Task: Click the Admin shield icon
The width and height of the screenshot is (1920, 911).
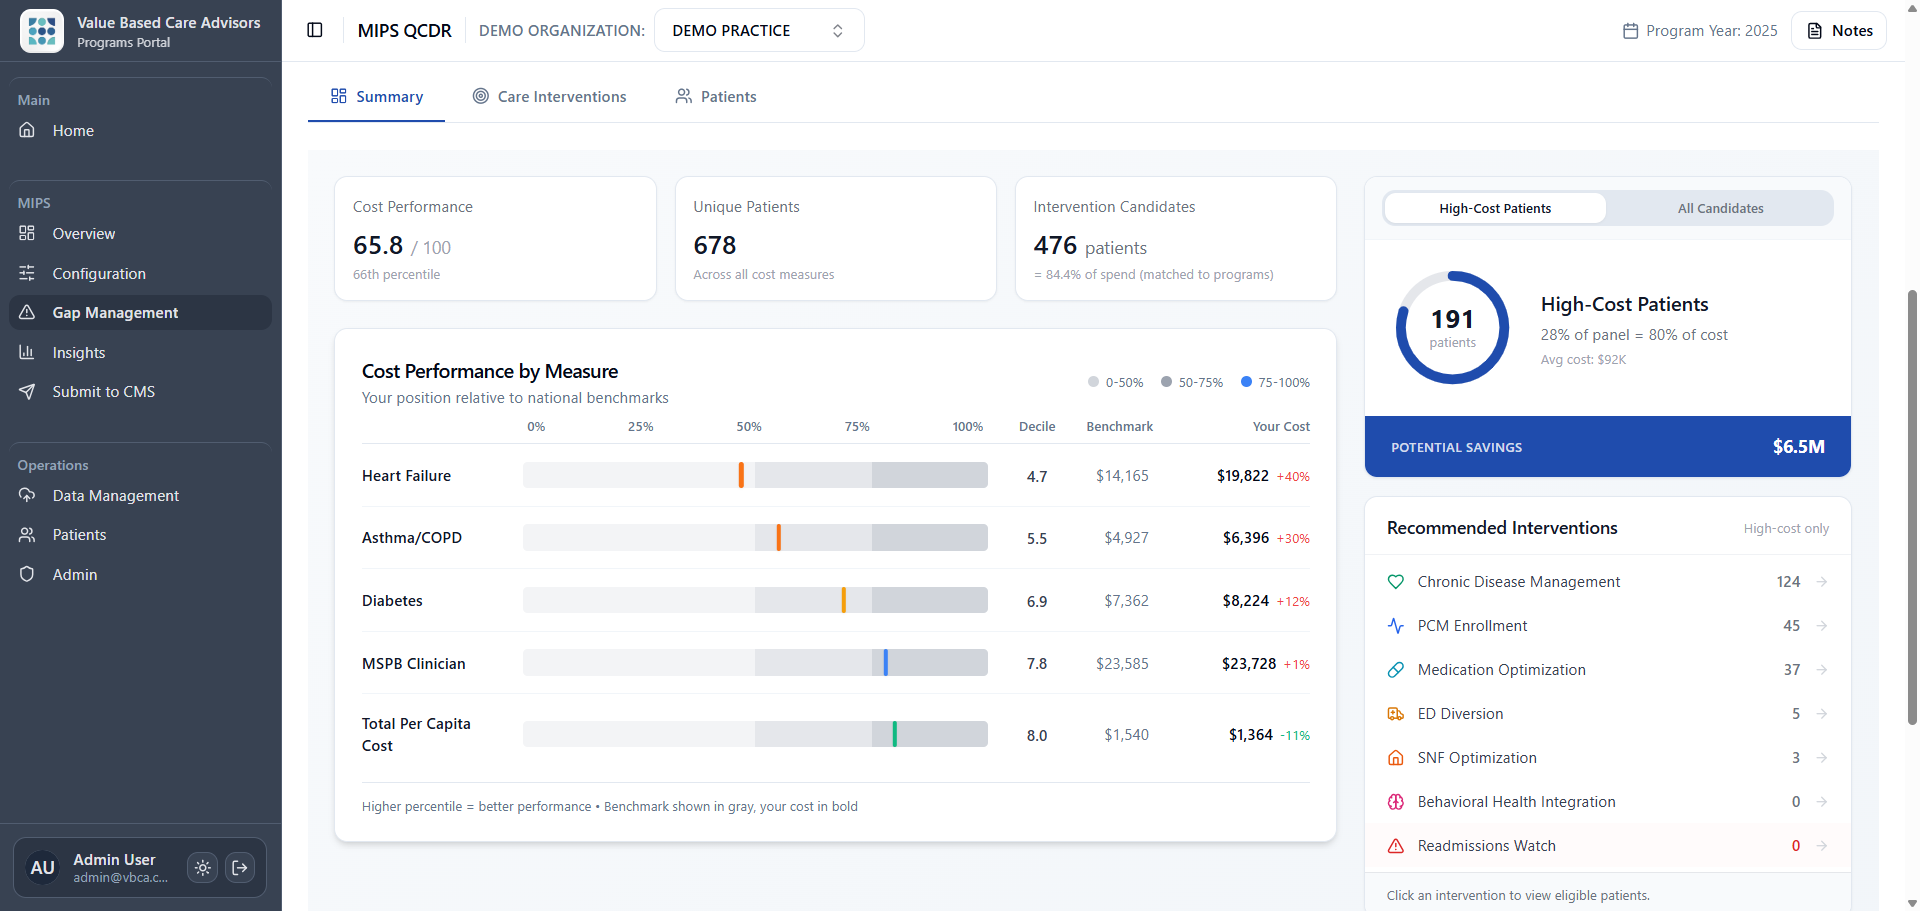Action: point(27,574)
